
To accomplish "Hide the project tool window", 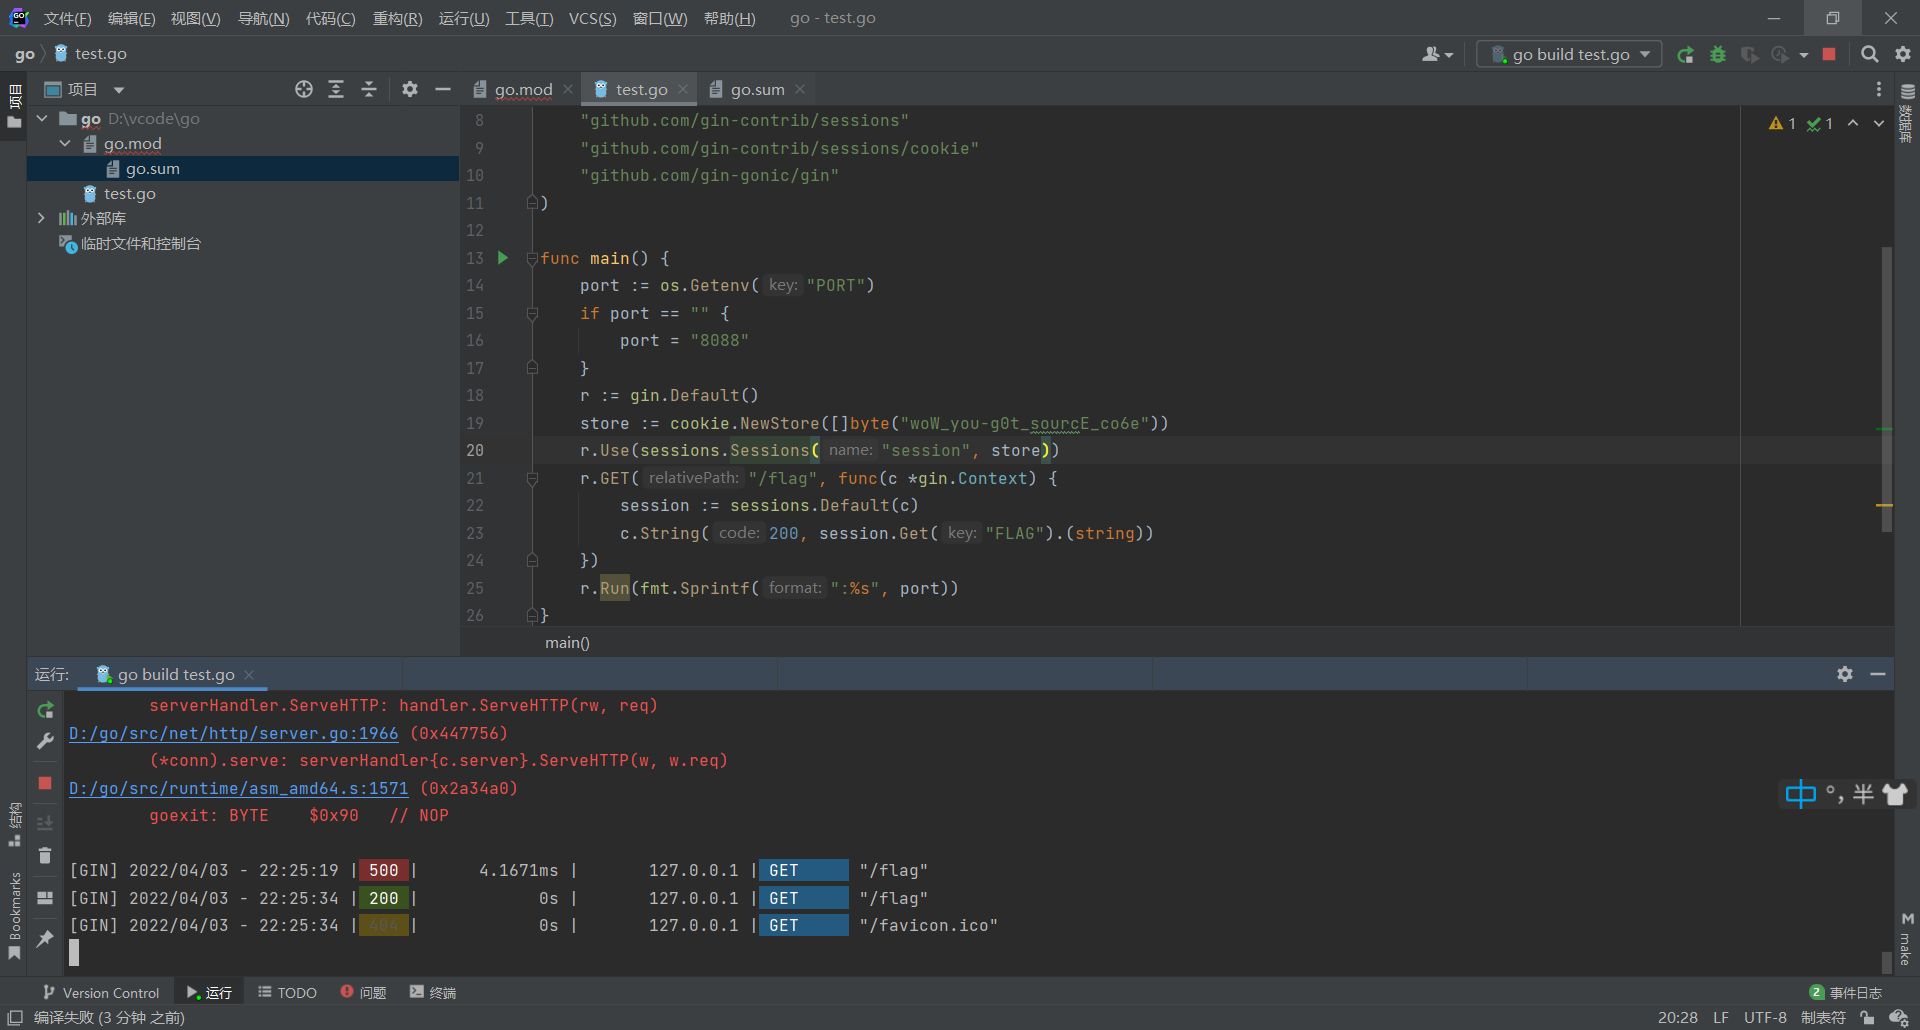I will [443, 89].
